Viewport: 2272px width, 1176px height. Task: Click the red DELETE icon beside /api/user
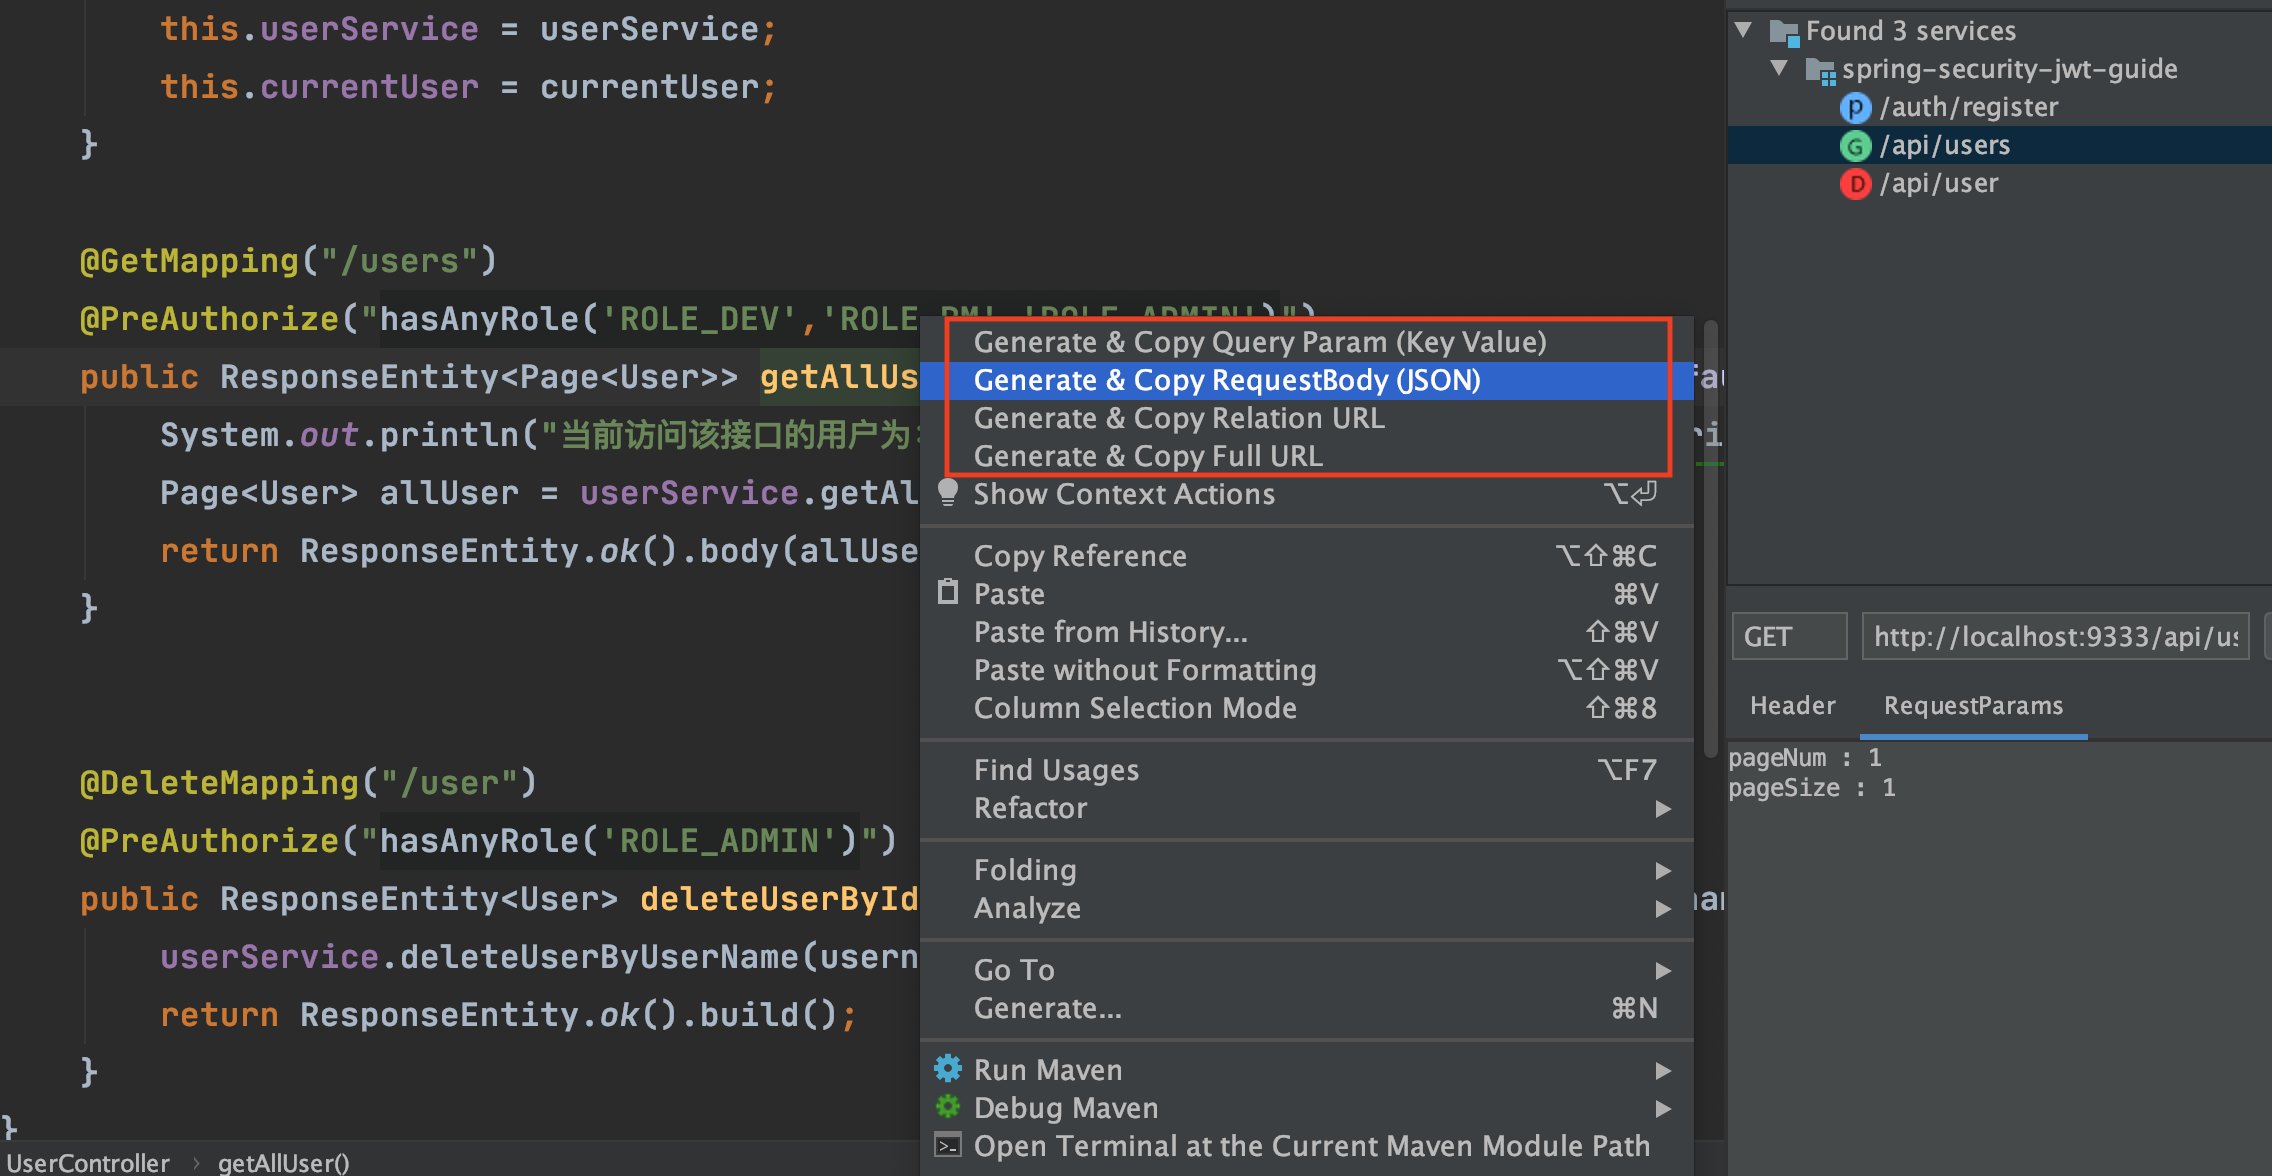tap(1855, 184)
